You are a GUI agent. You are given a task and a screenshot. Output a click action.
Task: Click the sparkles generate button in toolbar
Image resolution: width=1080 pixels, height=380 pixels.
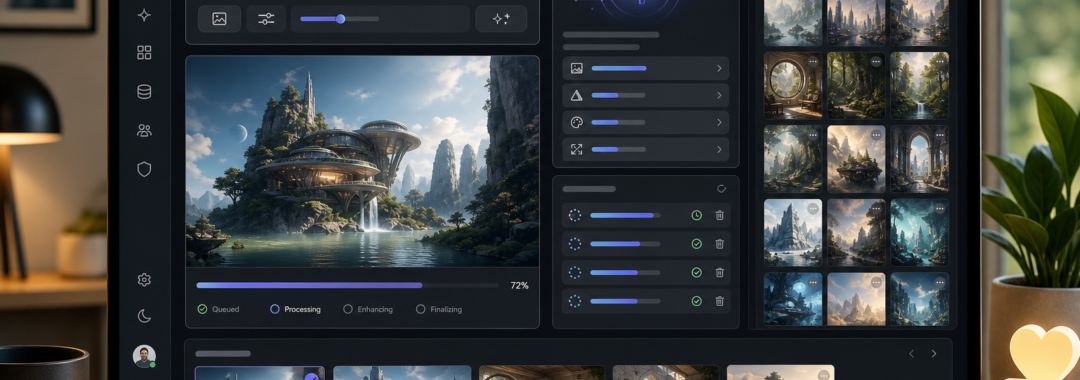click(501, 19)
